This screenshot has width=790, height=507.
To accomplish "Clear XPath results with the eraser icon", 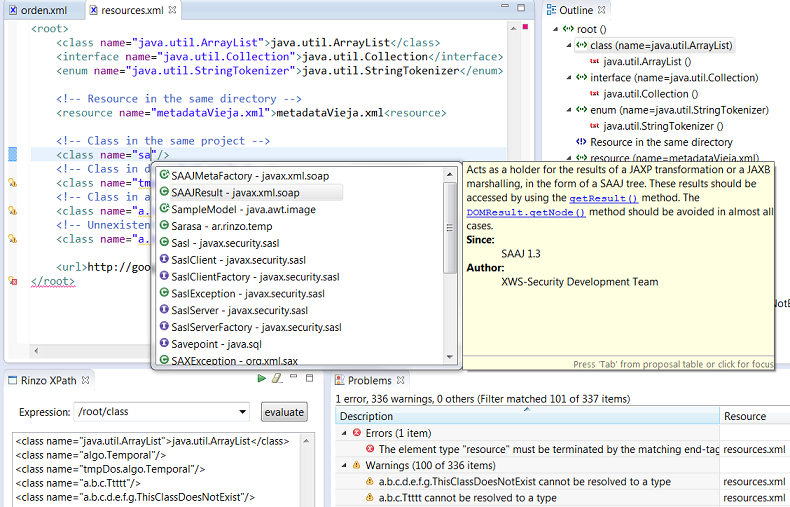I will click(x=277, y=379).
